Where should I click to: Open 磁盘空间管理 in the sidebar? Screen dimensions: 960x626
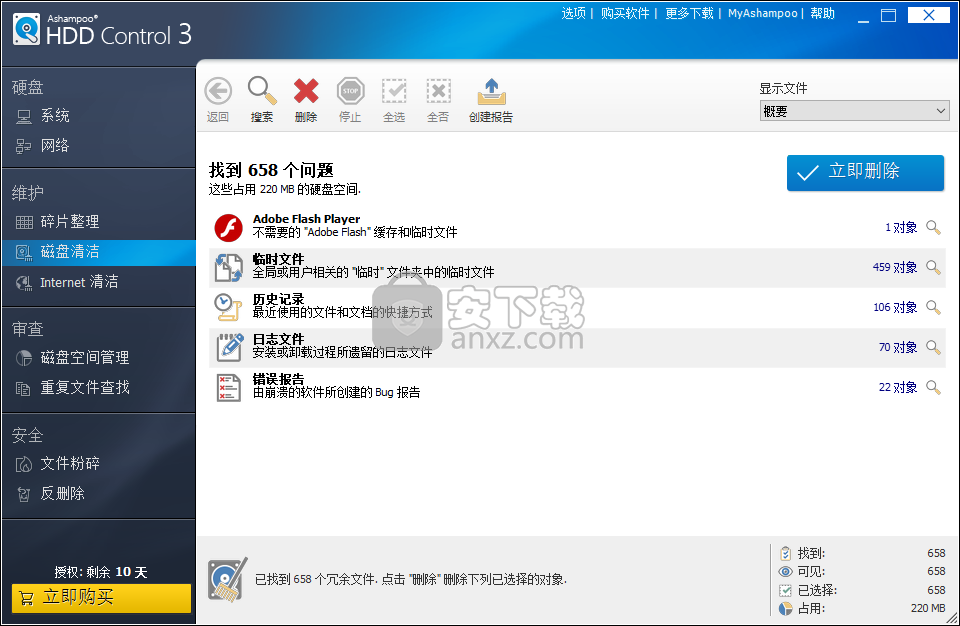99,358
